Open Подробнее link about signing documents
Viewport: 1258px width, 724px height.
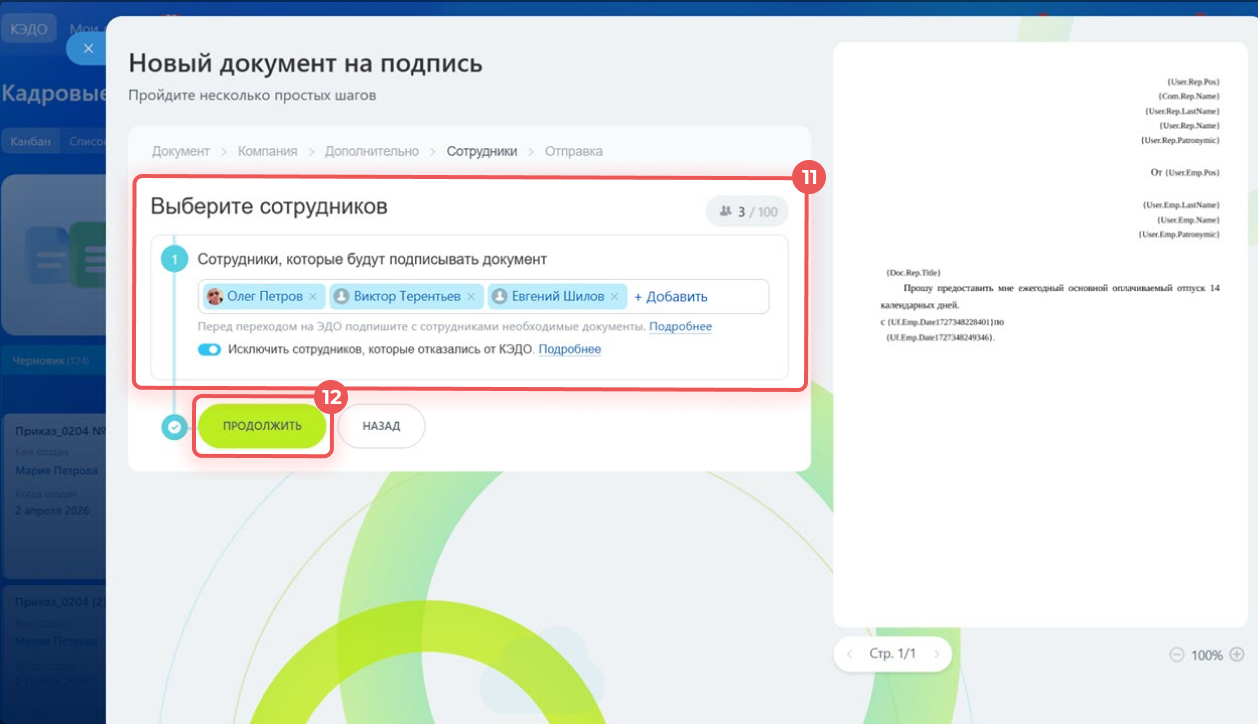(680, 327)
